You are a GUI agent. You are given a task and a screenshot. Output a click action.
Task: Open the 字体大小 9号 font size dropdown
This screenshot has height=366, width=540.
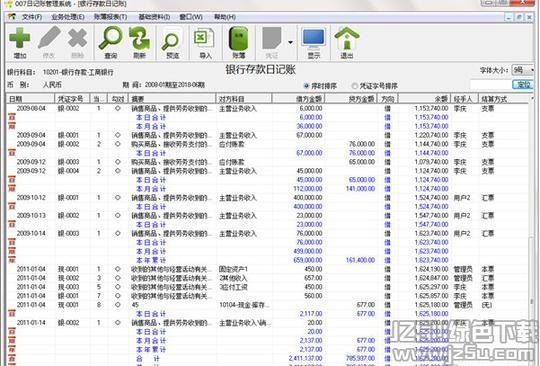tap(523, 70)
